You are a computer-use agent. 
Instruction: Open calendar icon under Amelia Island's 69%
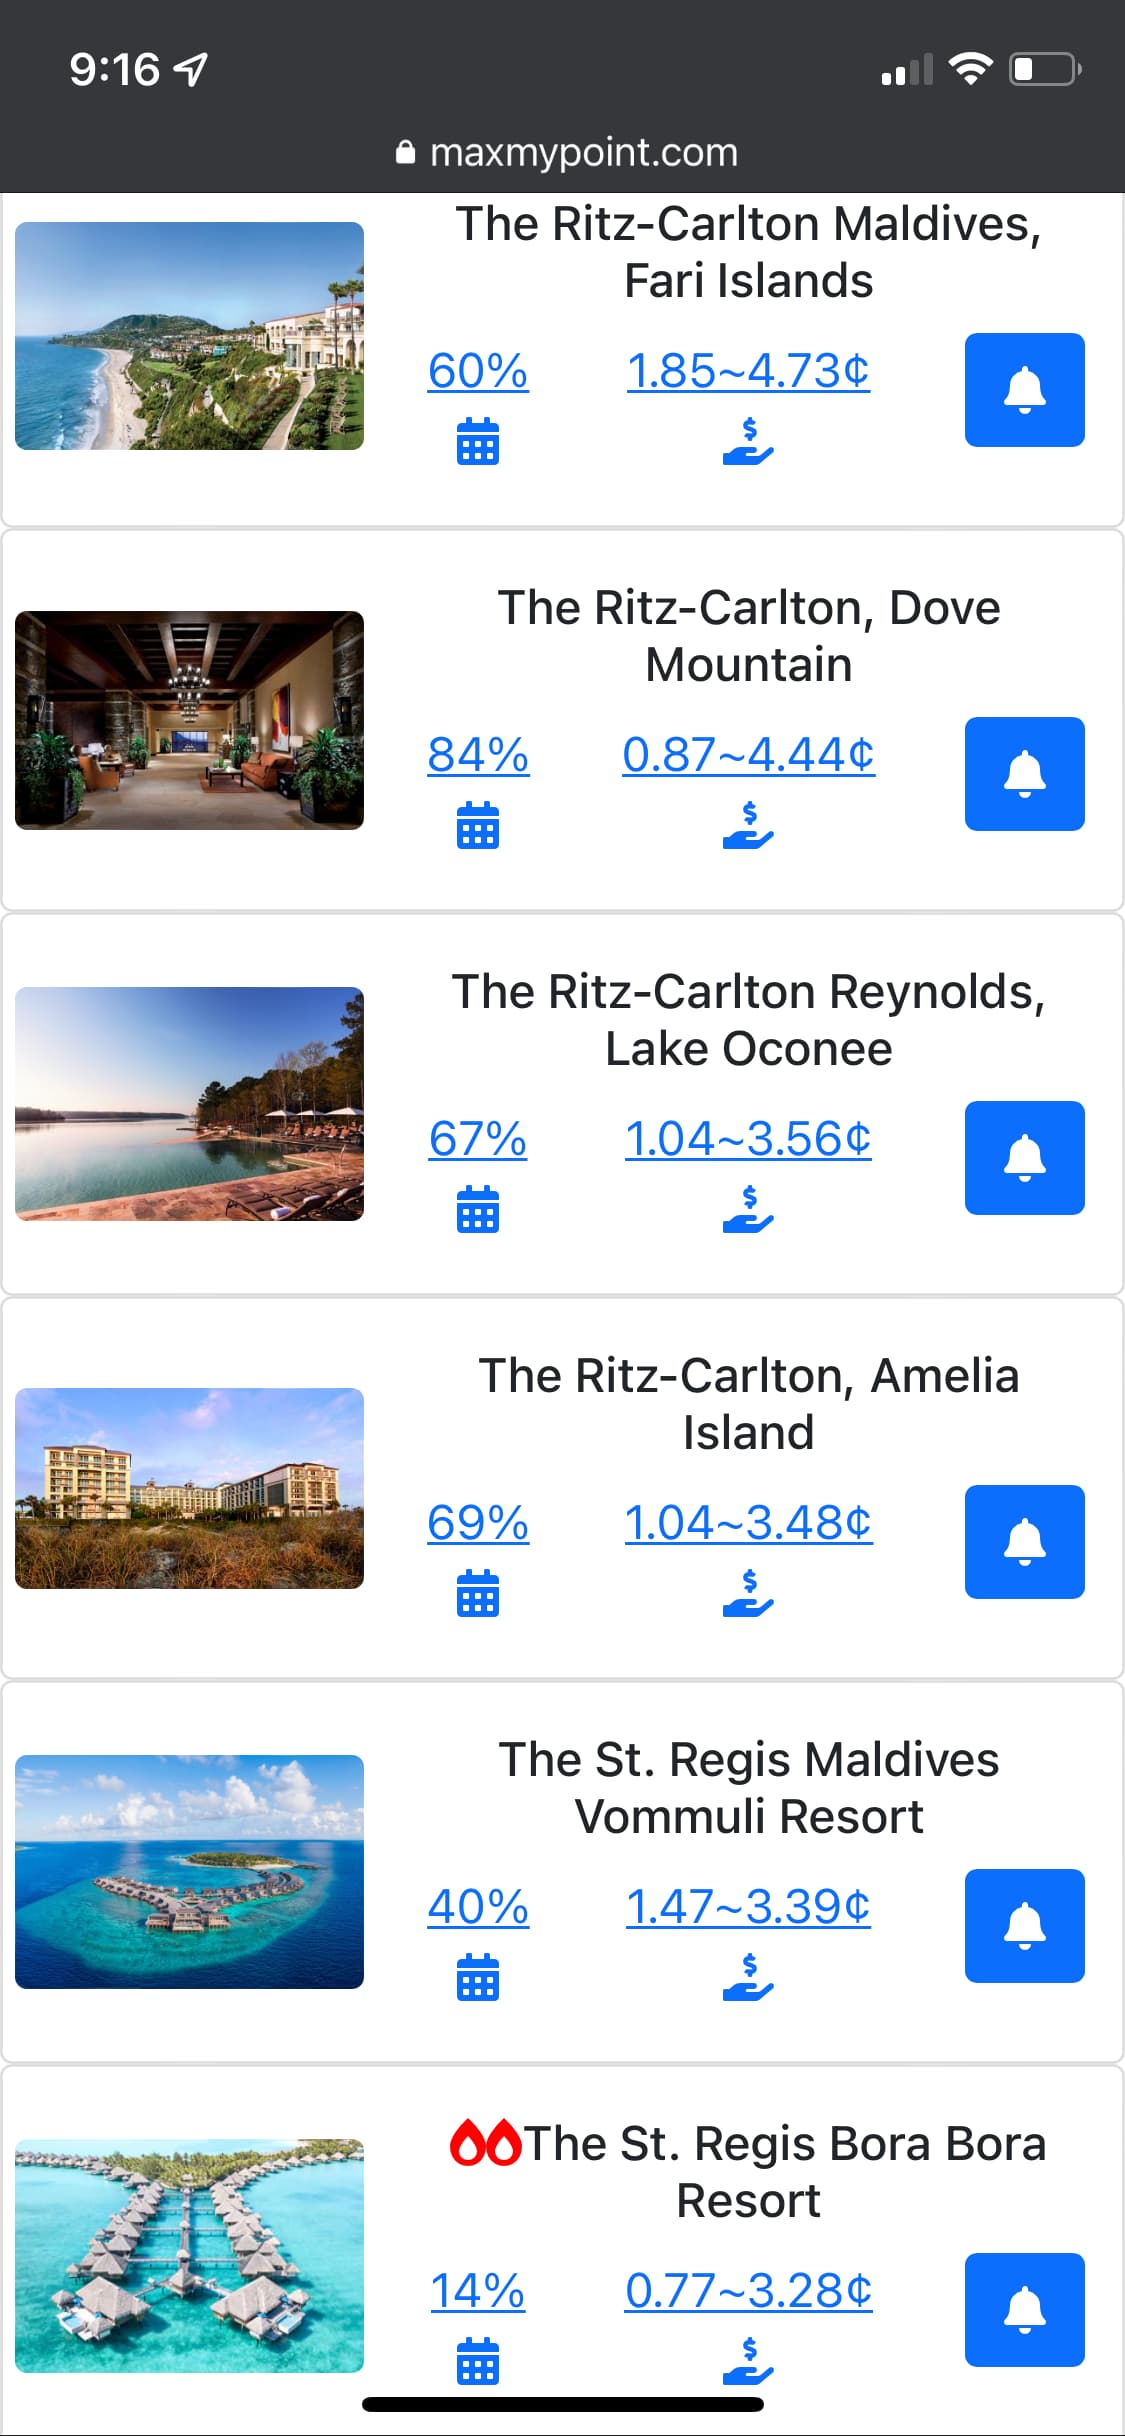coord(478,1593)
